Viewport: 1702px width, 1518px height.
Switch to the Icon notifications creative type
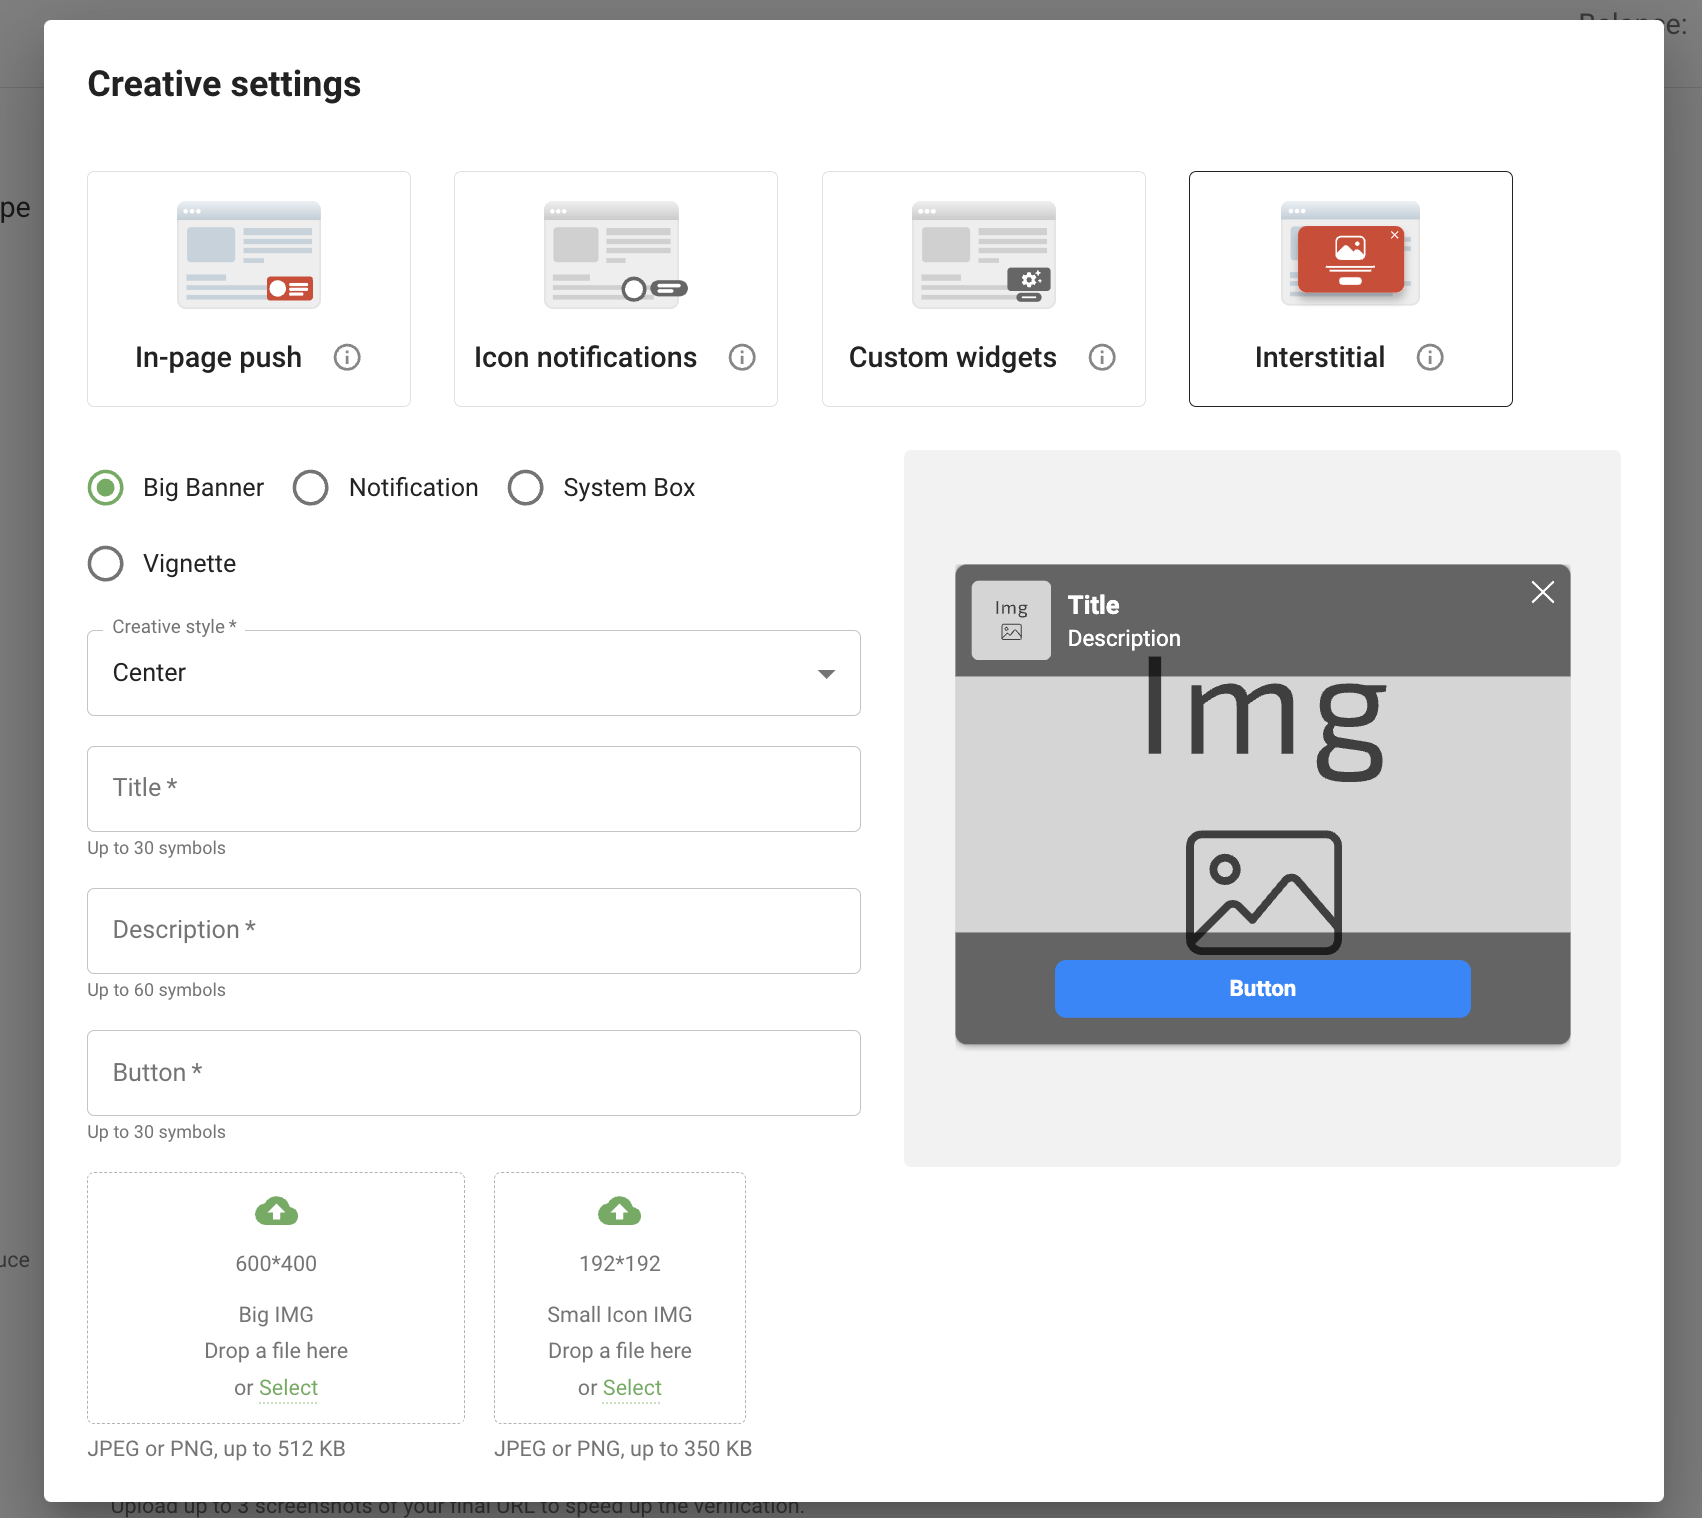point(616,288)
